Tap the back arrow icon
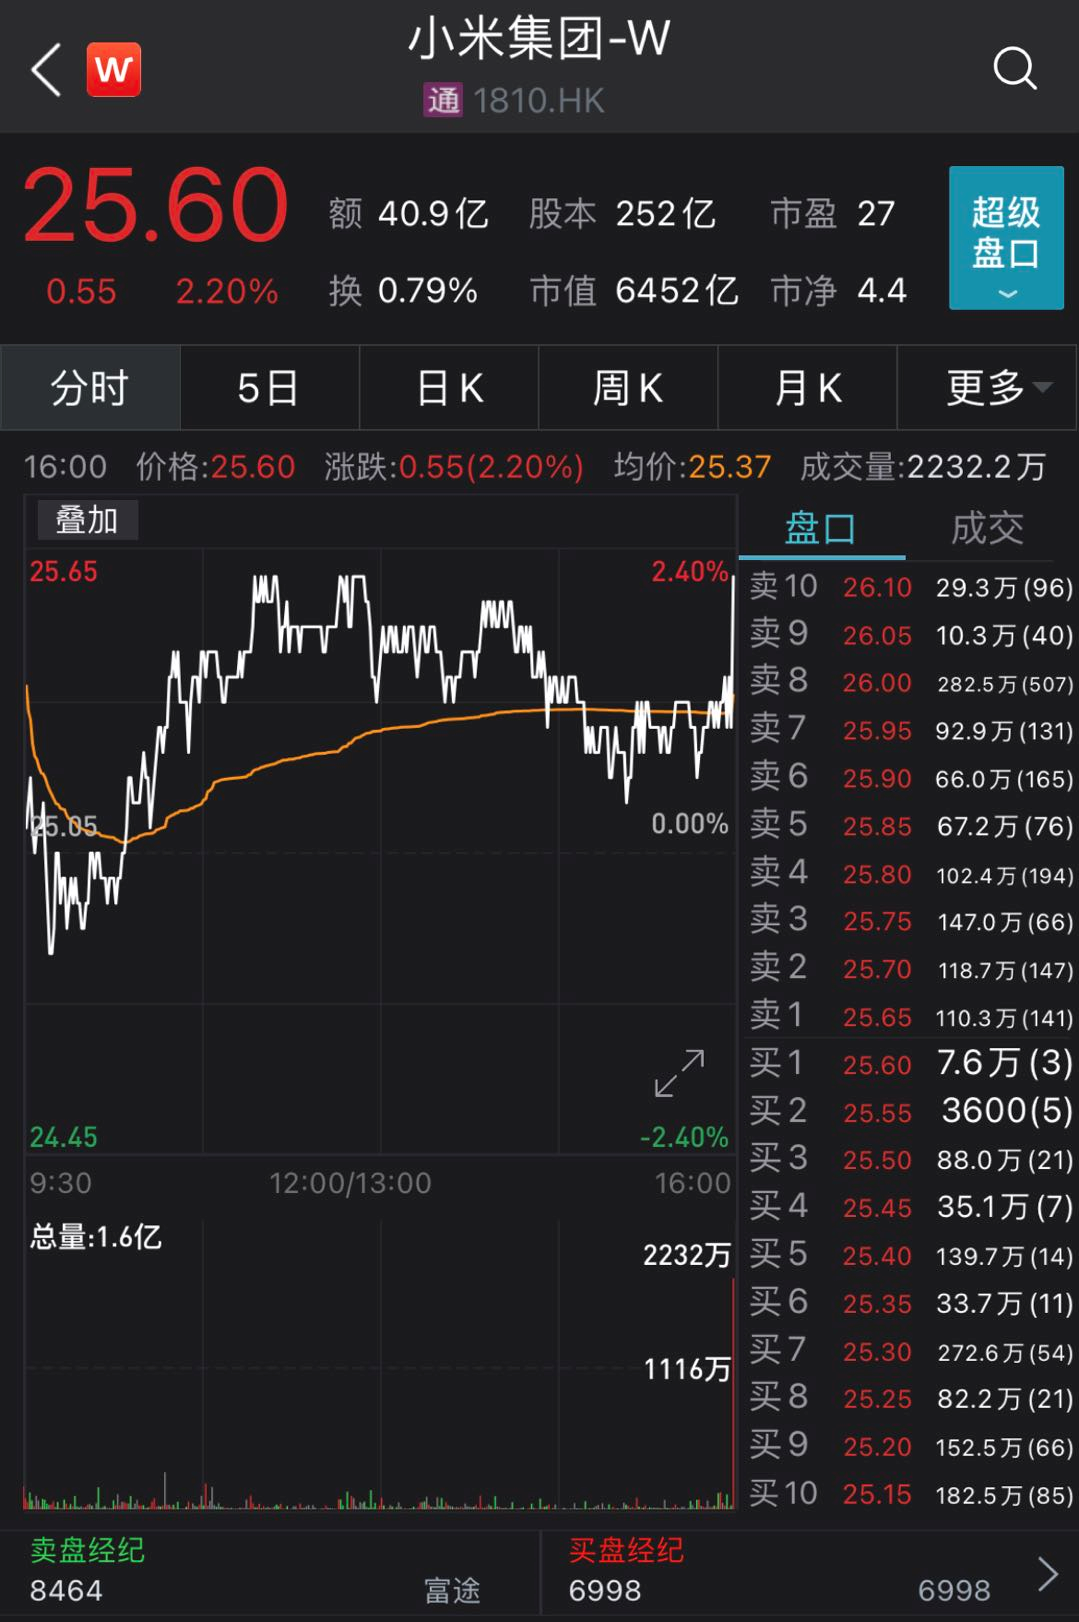 pos(46,70)
